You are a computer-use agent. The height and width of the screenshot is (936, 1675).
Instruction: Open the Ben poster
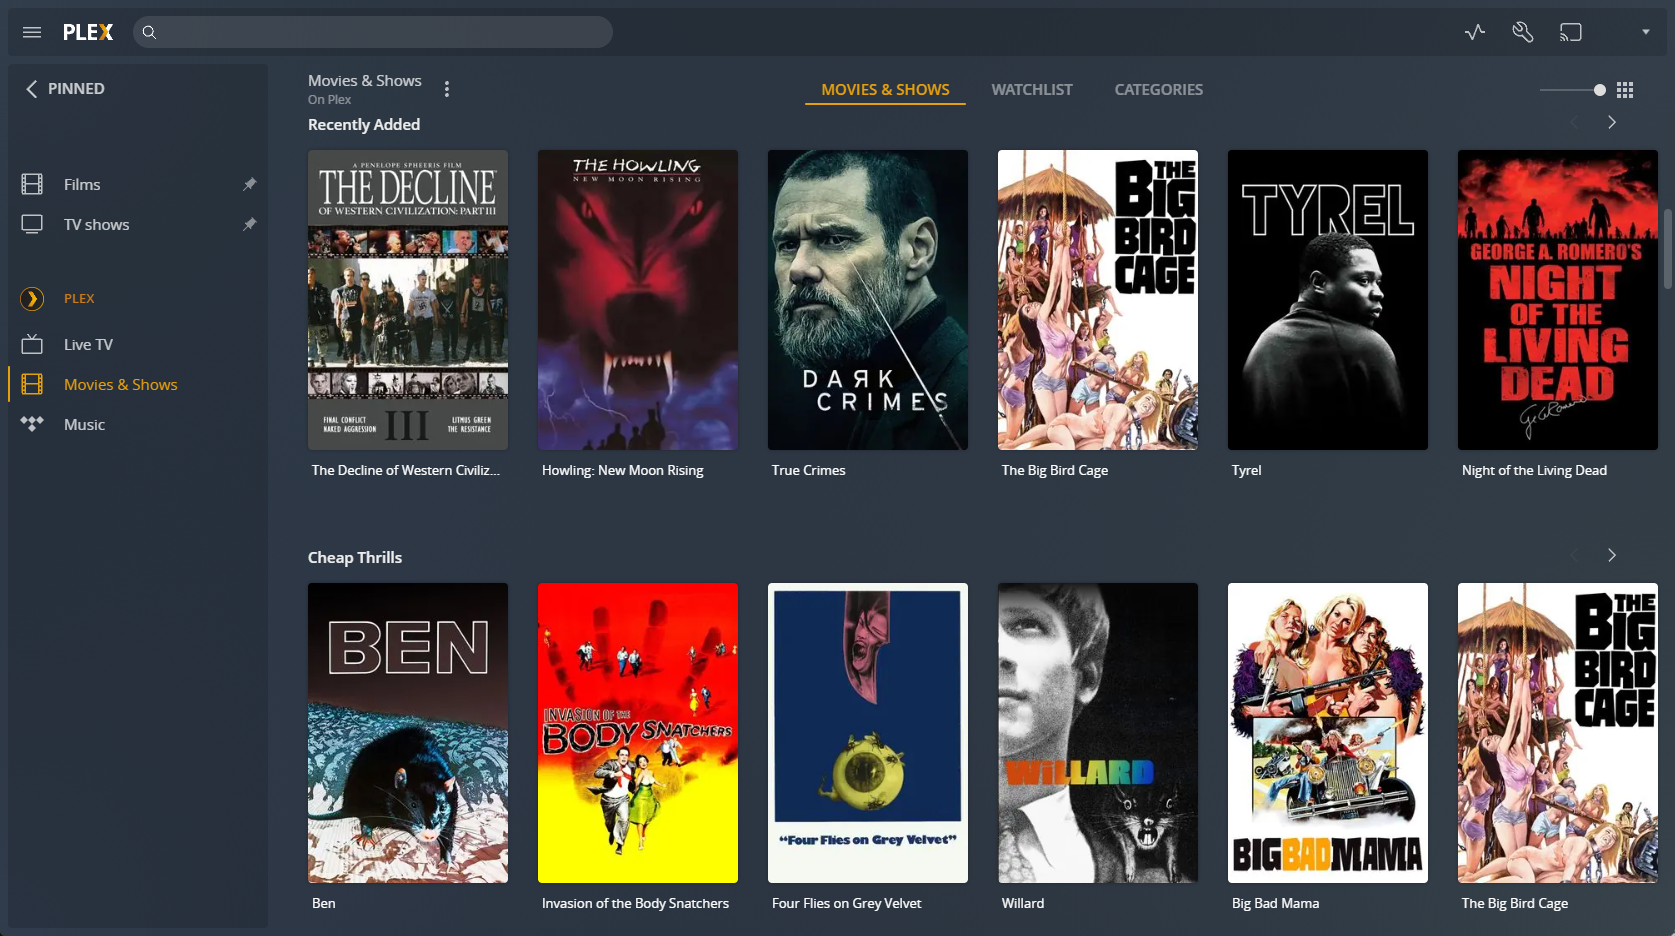408,733
